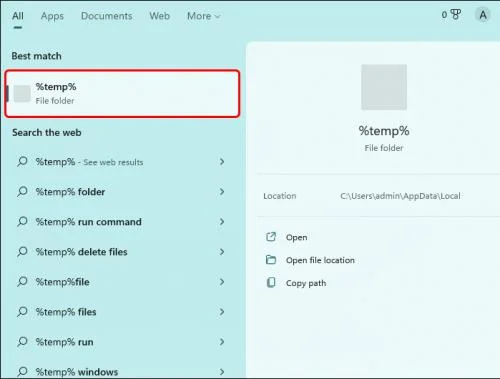Choose Copy path
The width and height of the screenshot is (500, 379).
[x=306, y=283]
